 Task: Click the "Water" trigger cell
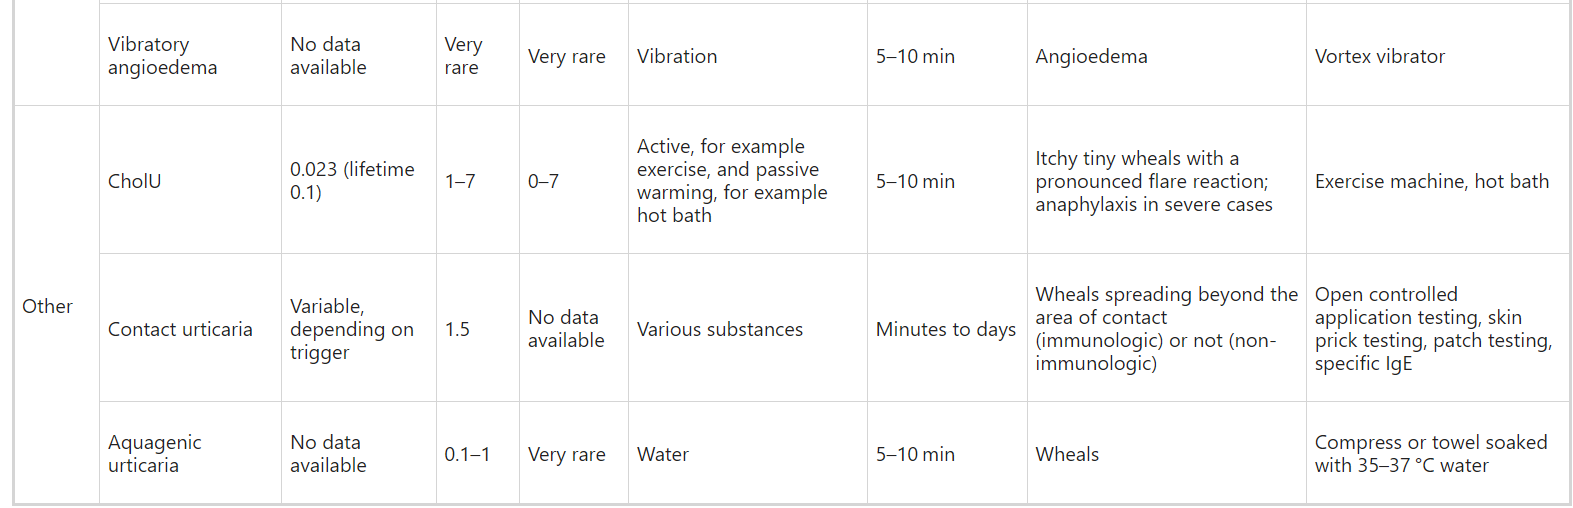tap(663, 454)
